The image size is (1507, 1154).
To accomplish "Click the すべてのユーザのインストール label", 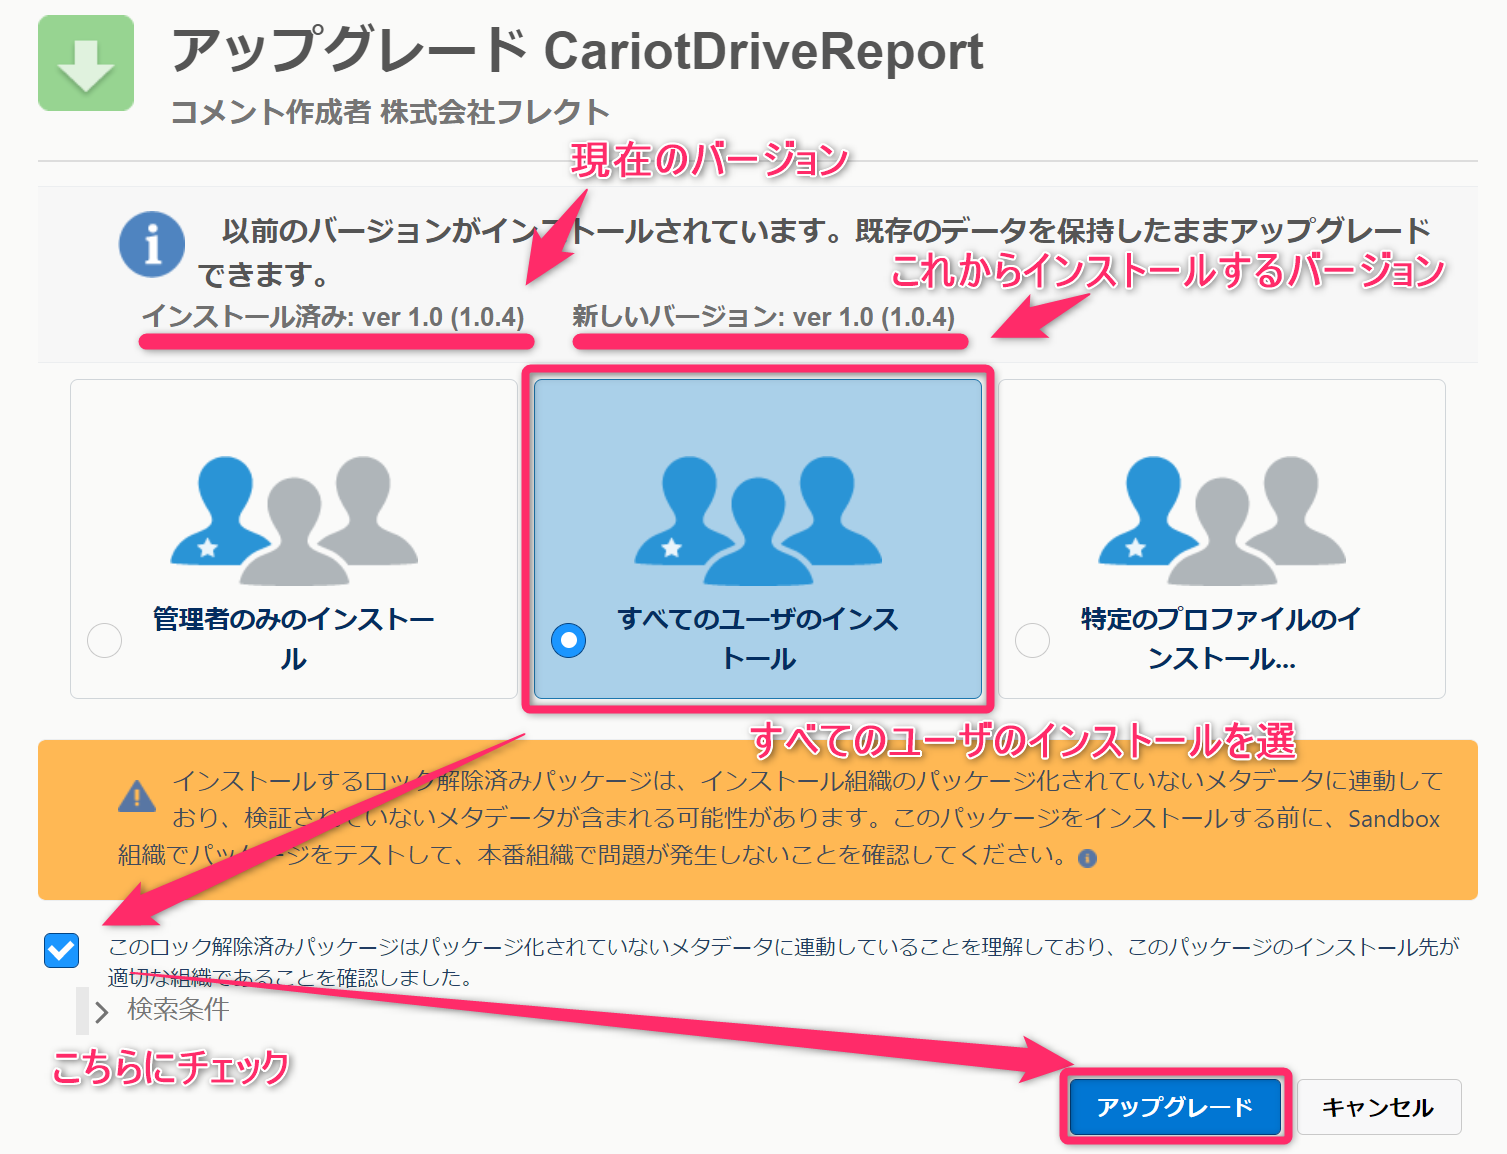I will [758, 639].
